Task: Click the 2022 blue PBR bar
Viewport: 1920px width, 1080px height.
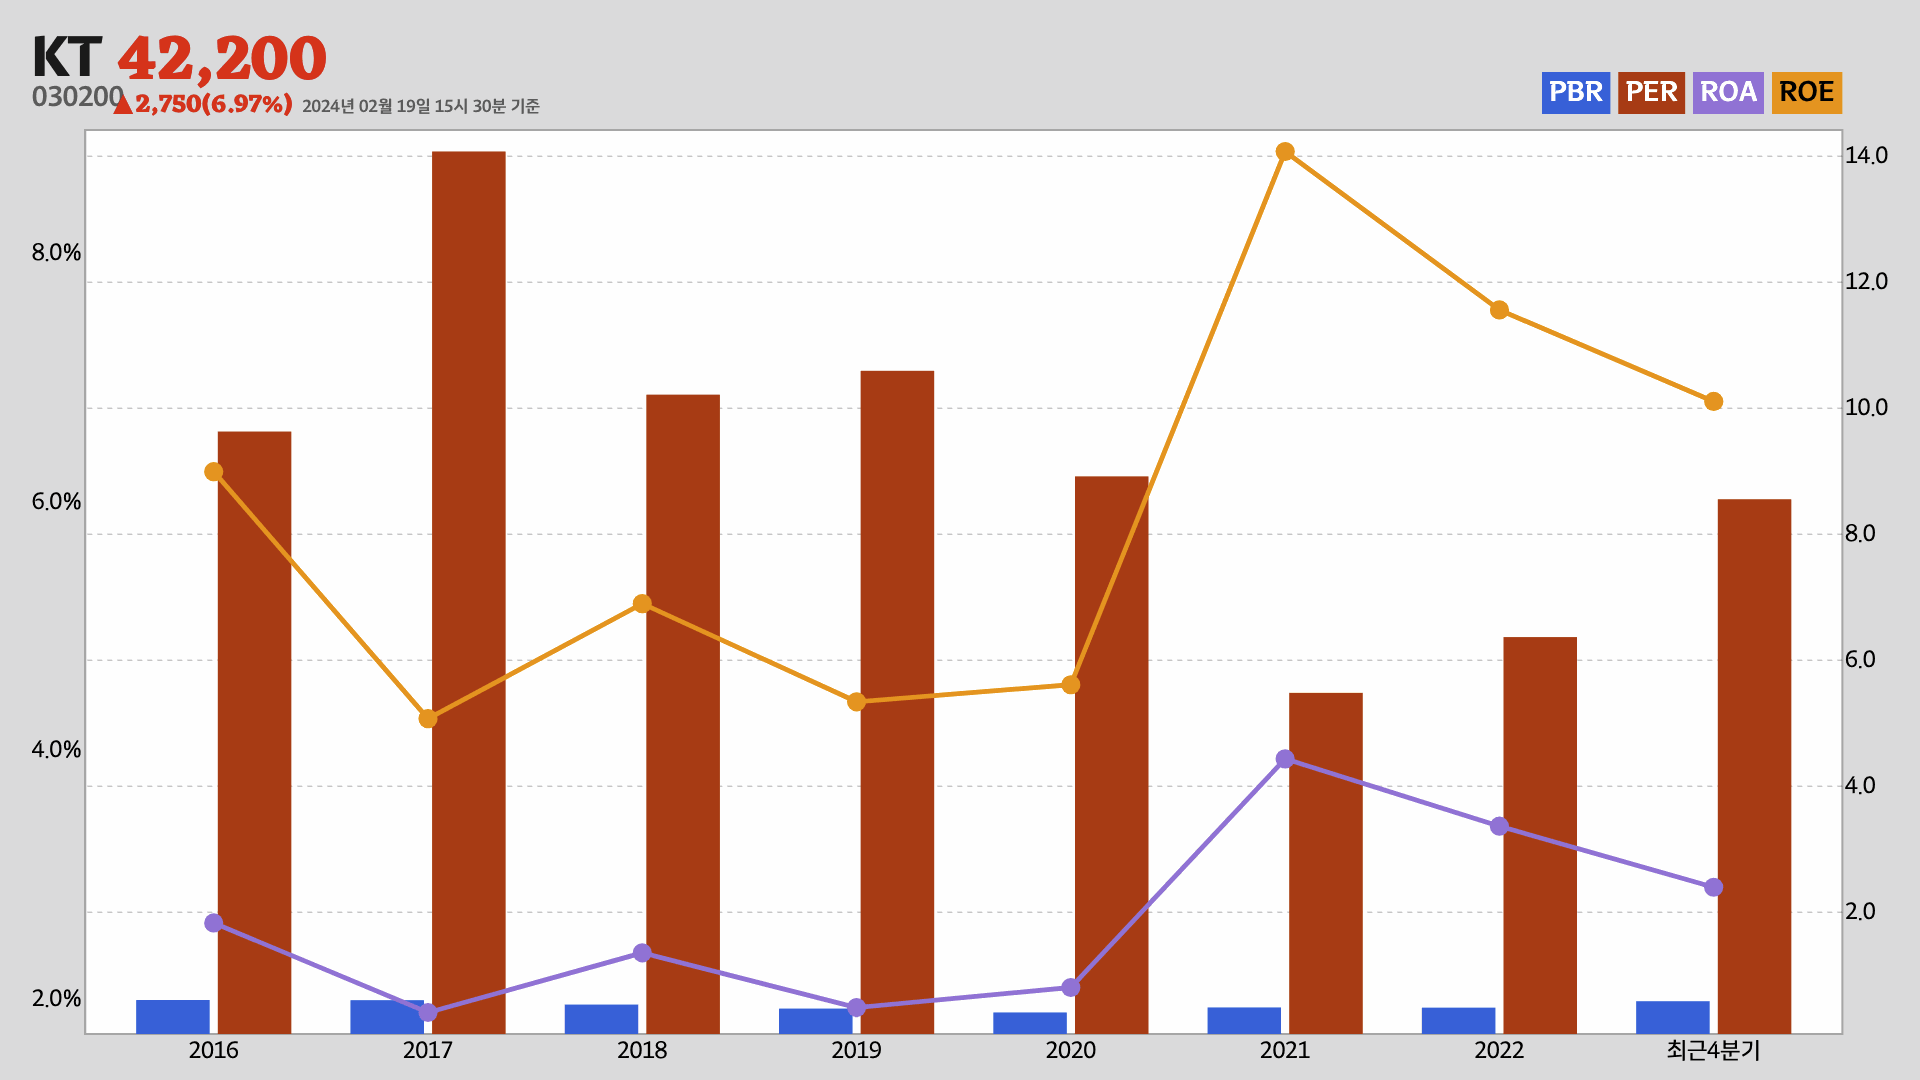Action: click(1459, 1020)
